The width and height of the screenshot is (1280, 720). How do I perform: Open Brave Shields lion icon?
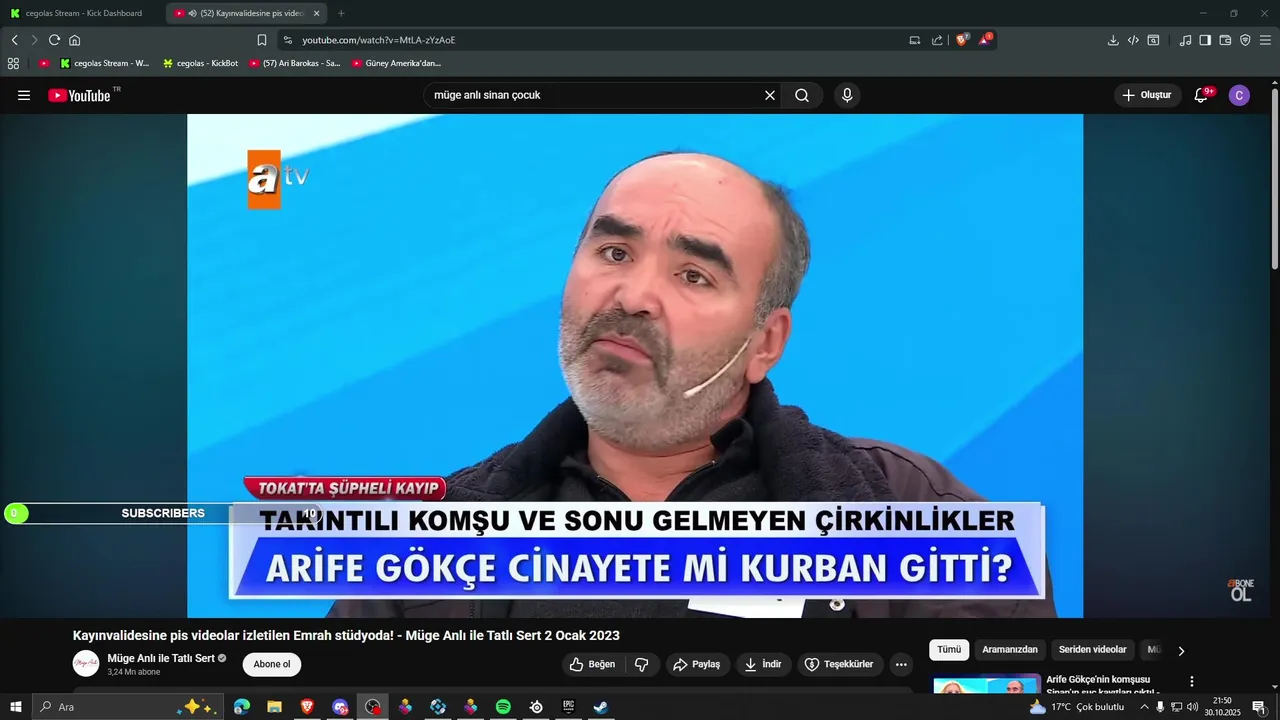tap(962, 40)
